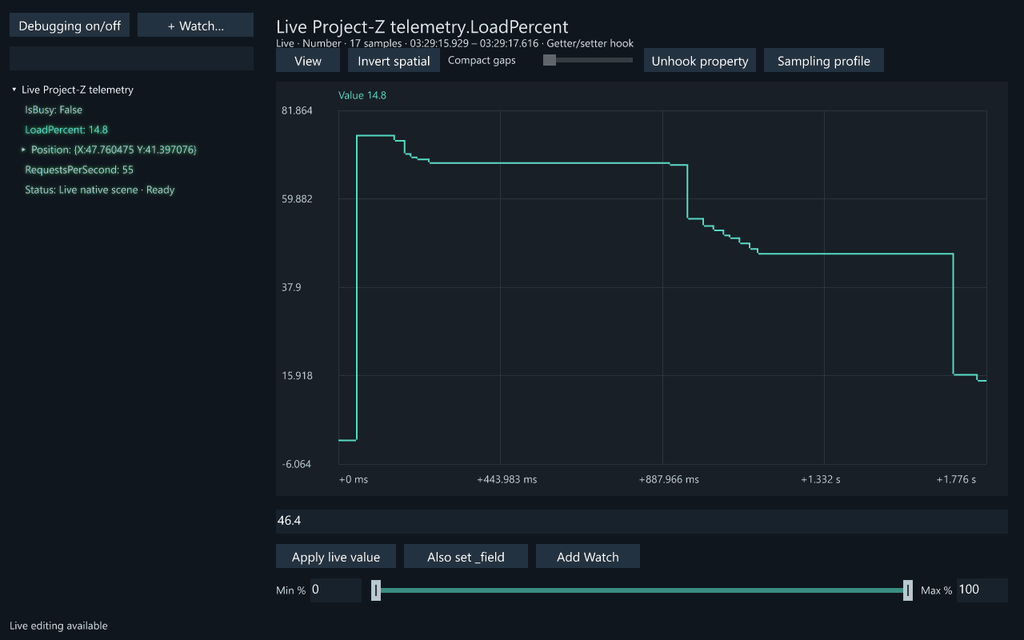This screenshot has width=1024, height=640.
Task: Click the Value 14.8 chart label
Action: (362, 95)
